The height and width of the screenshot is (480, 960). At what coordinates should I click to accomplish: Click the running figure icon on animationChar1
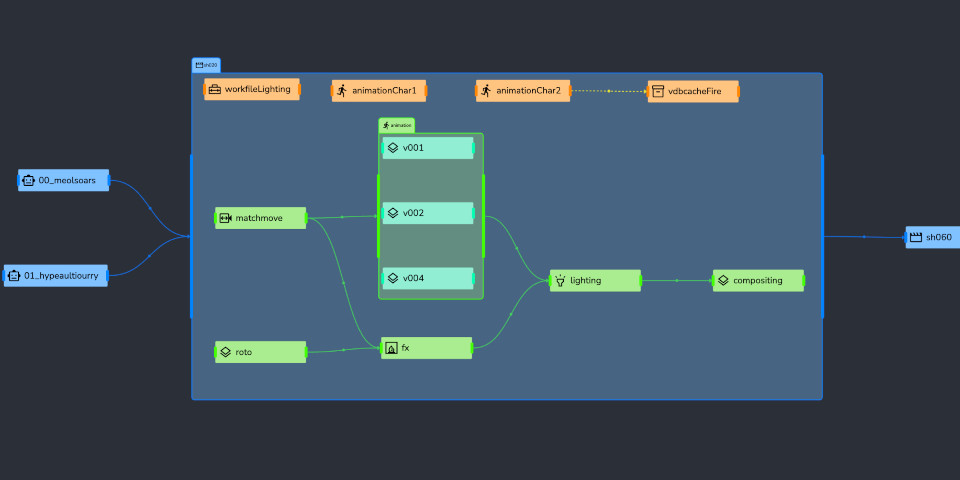(x=342, y=91)
